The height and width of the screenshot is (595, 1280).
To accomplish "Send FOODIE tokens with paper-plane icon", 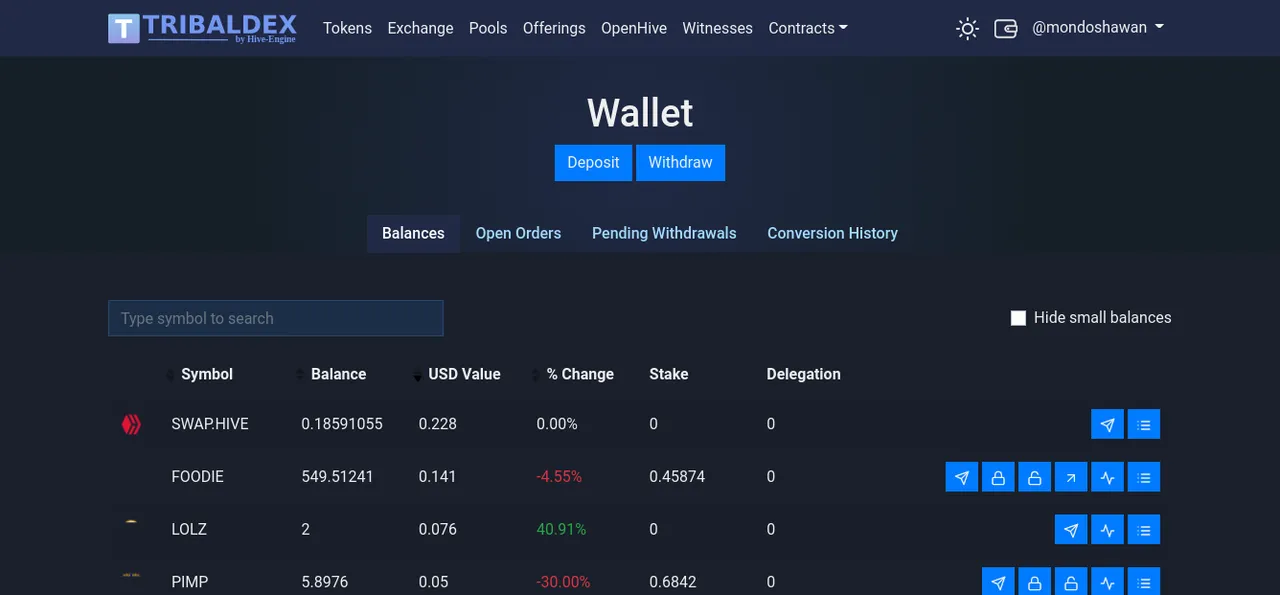I will [x=962, y=477].
